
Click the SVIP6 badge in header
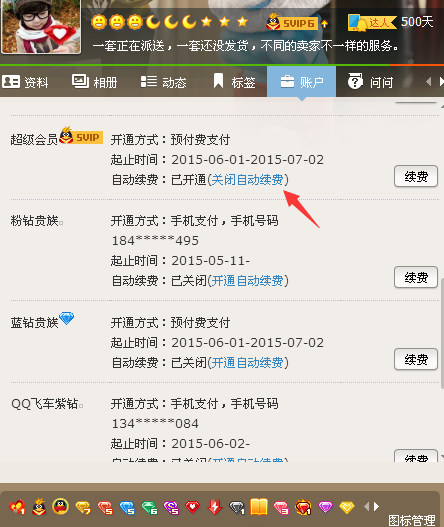[x=291, y=22]
